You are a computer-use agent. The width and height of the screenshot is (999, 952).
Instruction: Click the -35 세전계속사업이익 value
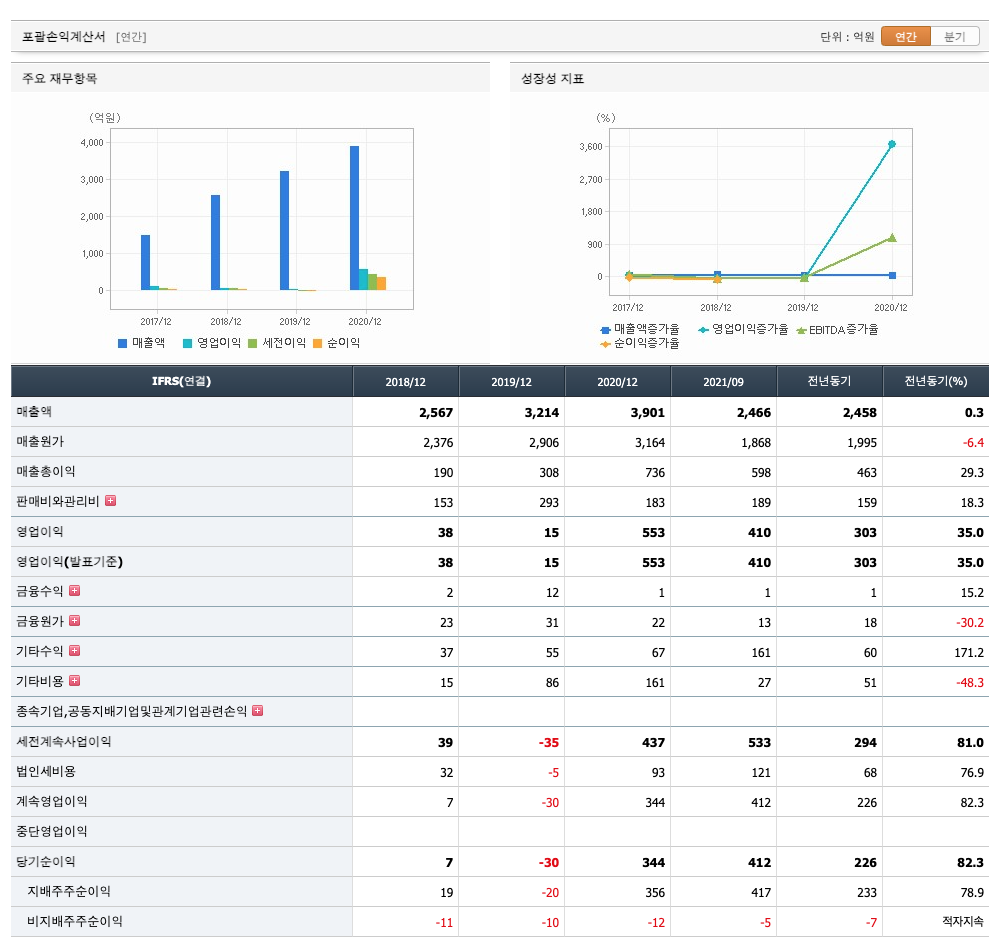coord(549,742)
